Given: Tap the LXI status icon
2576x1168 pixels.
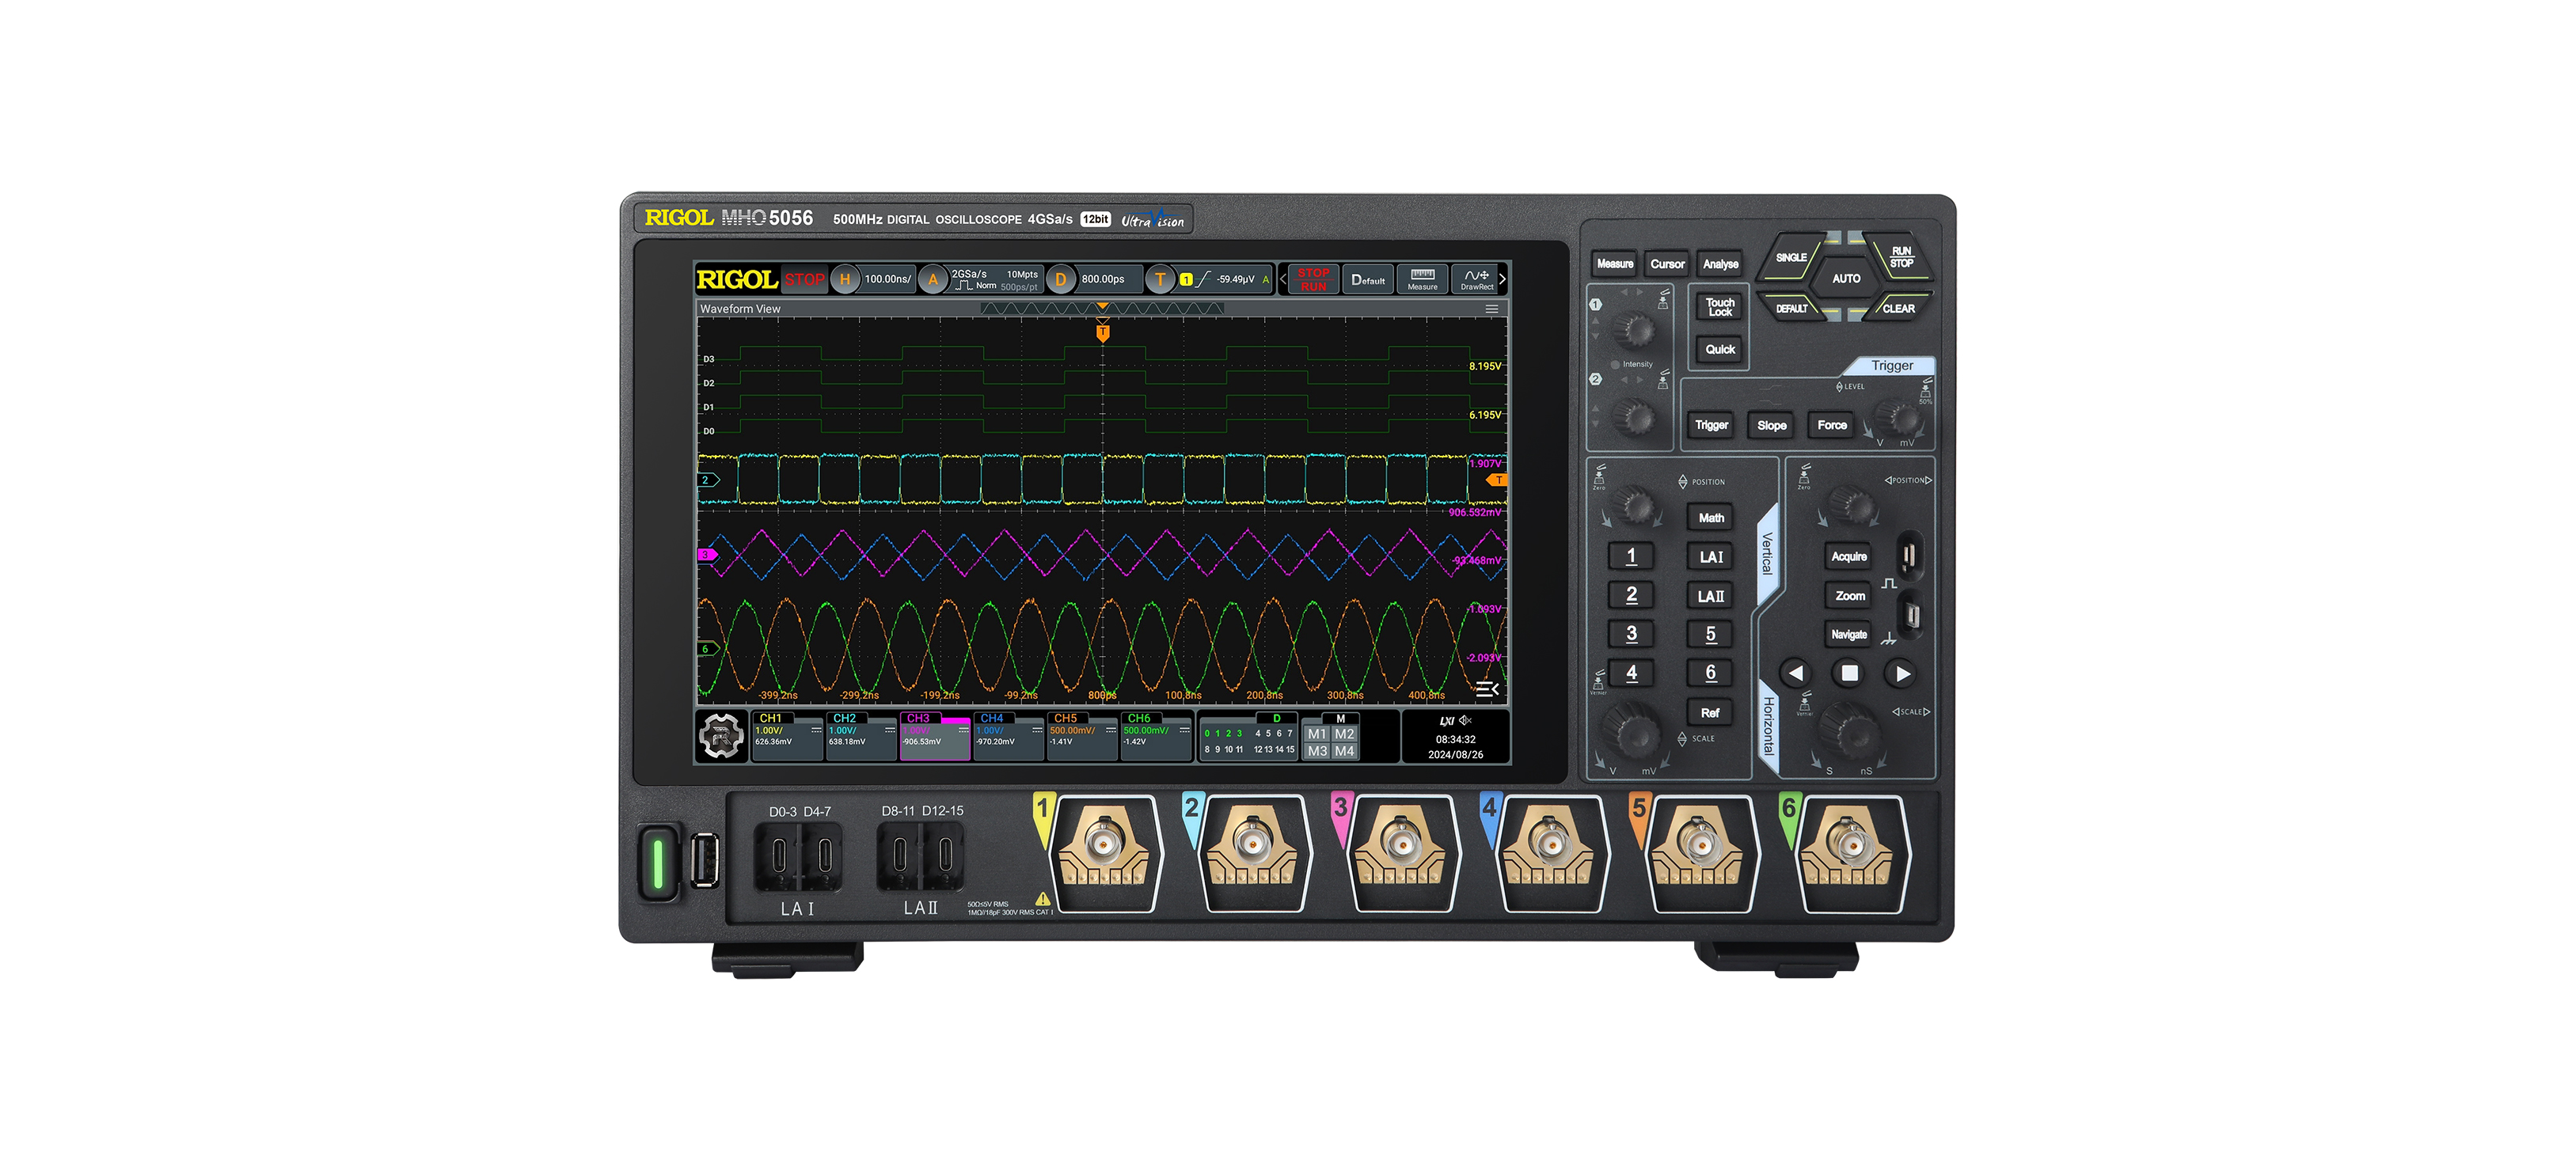Looking at the screenshot, I should coord(1446,721).
